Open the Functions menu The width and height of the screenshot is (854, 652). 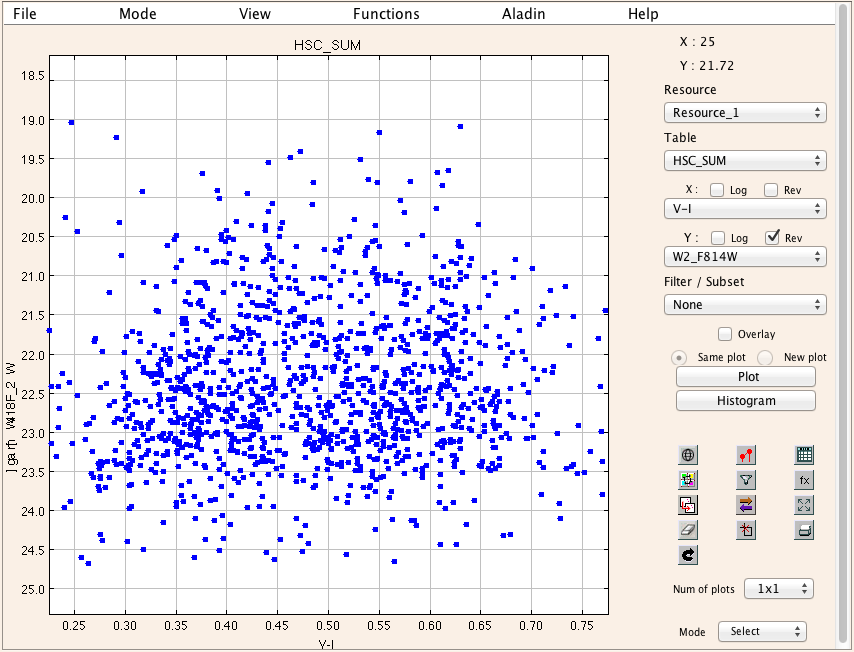pyautogui.click(x=386, y=14)
